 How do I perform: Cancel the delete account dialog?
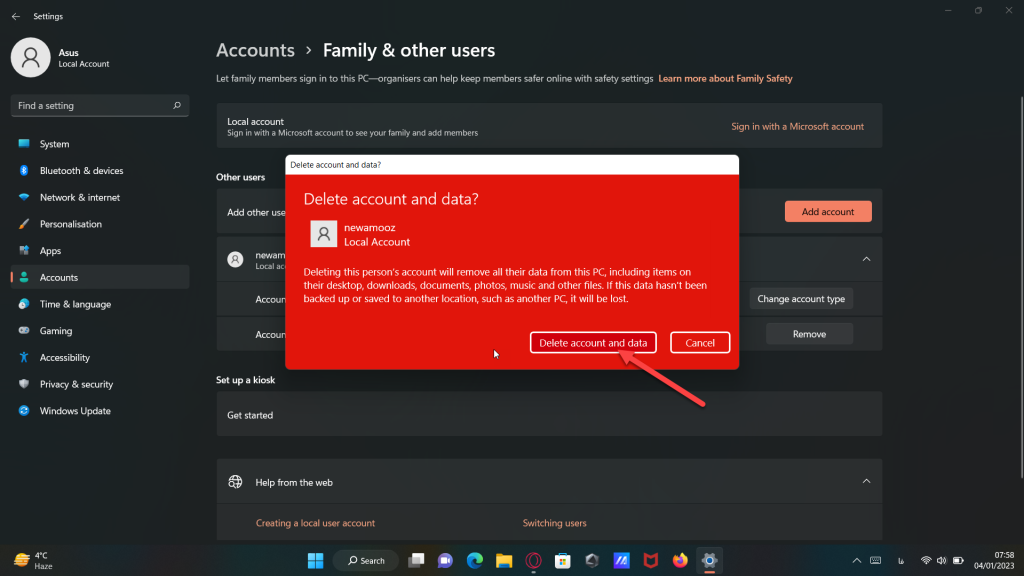point(700,343)
